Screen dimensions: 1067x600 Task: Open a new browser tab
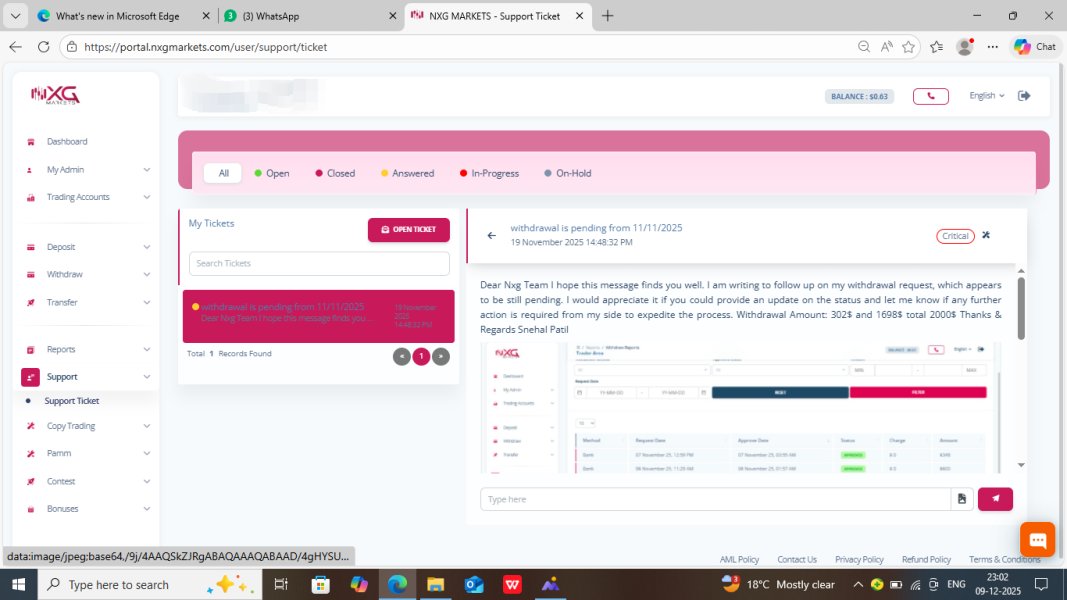click(x=608, y=16)
